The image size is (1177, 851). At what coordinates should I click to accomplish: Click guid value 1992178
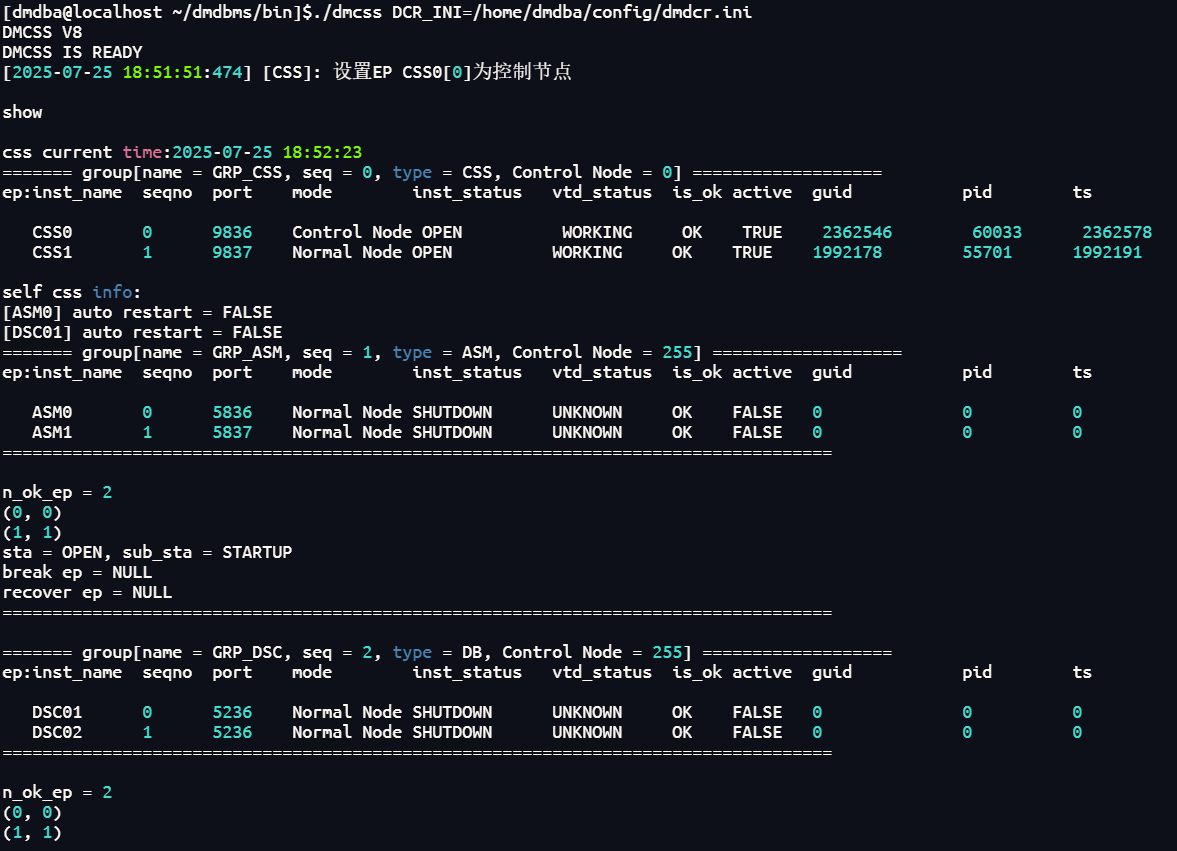[x=847, y=252]
